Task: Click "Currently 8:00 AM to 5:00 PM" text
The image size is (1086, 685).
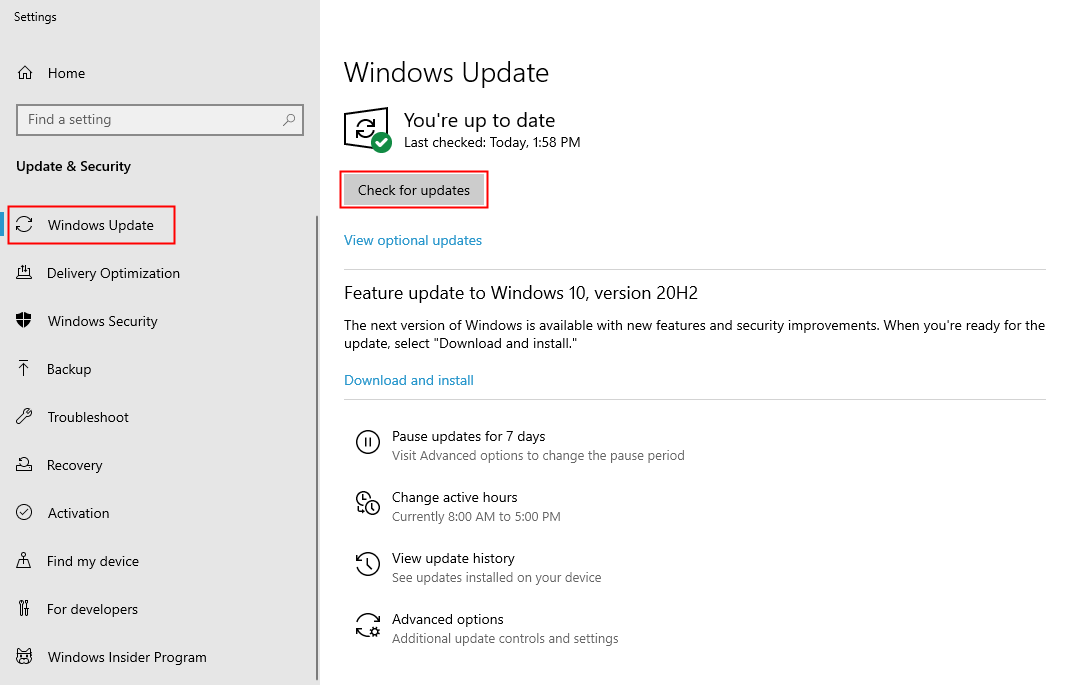Action: point(477,517)
